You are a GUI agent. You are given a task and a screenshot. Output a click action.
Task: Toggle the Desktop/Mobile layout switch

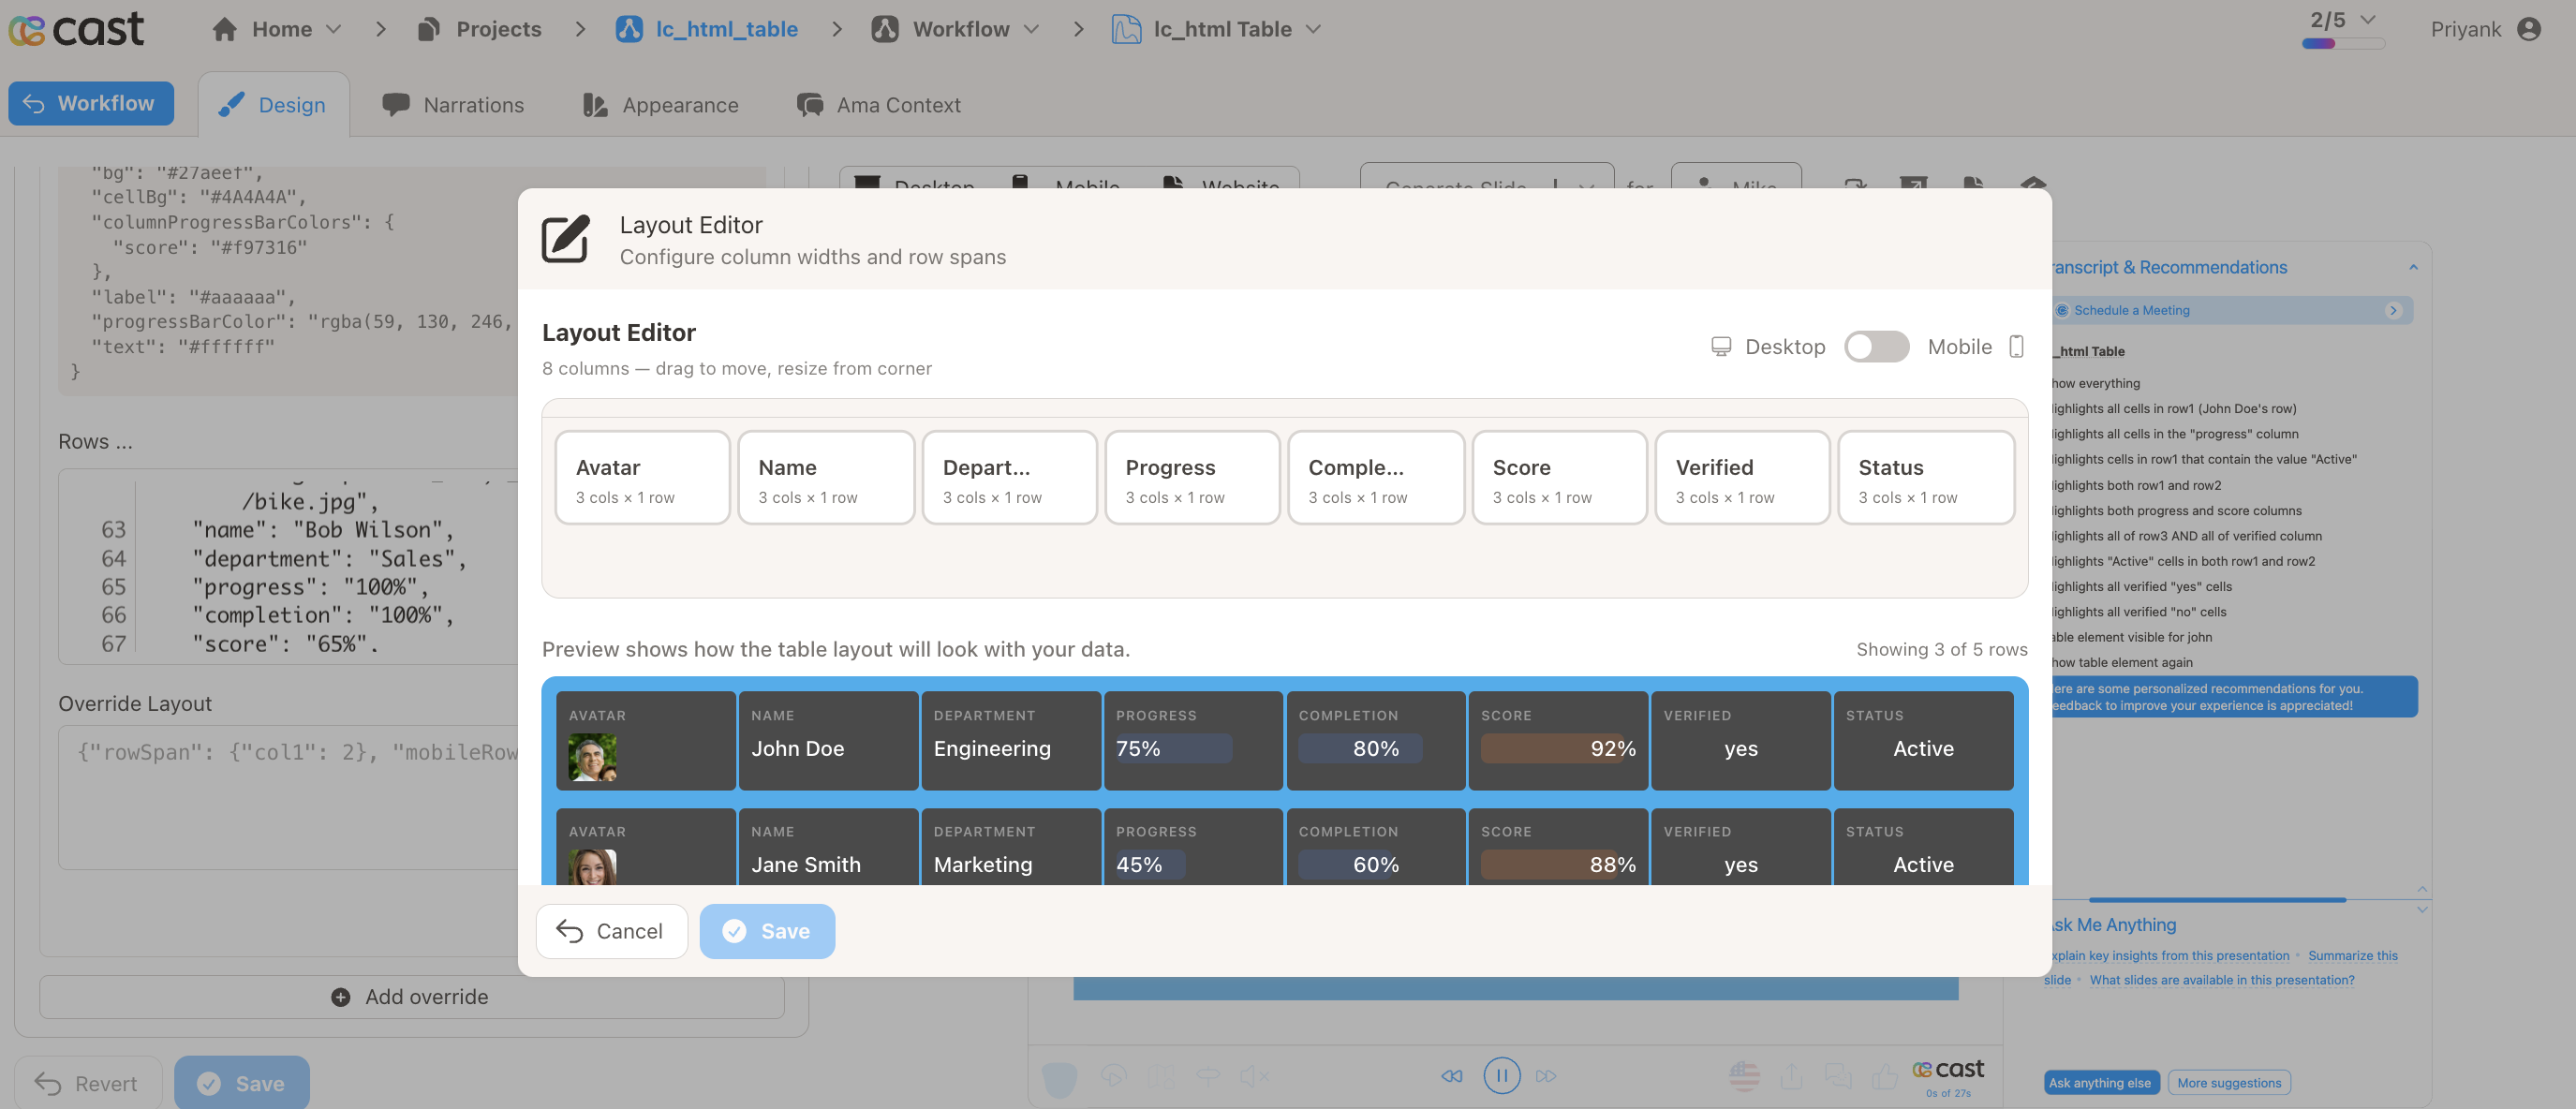coord(1876,347)
